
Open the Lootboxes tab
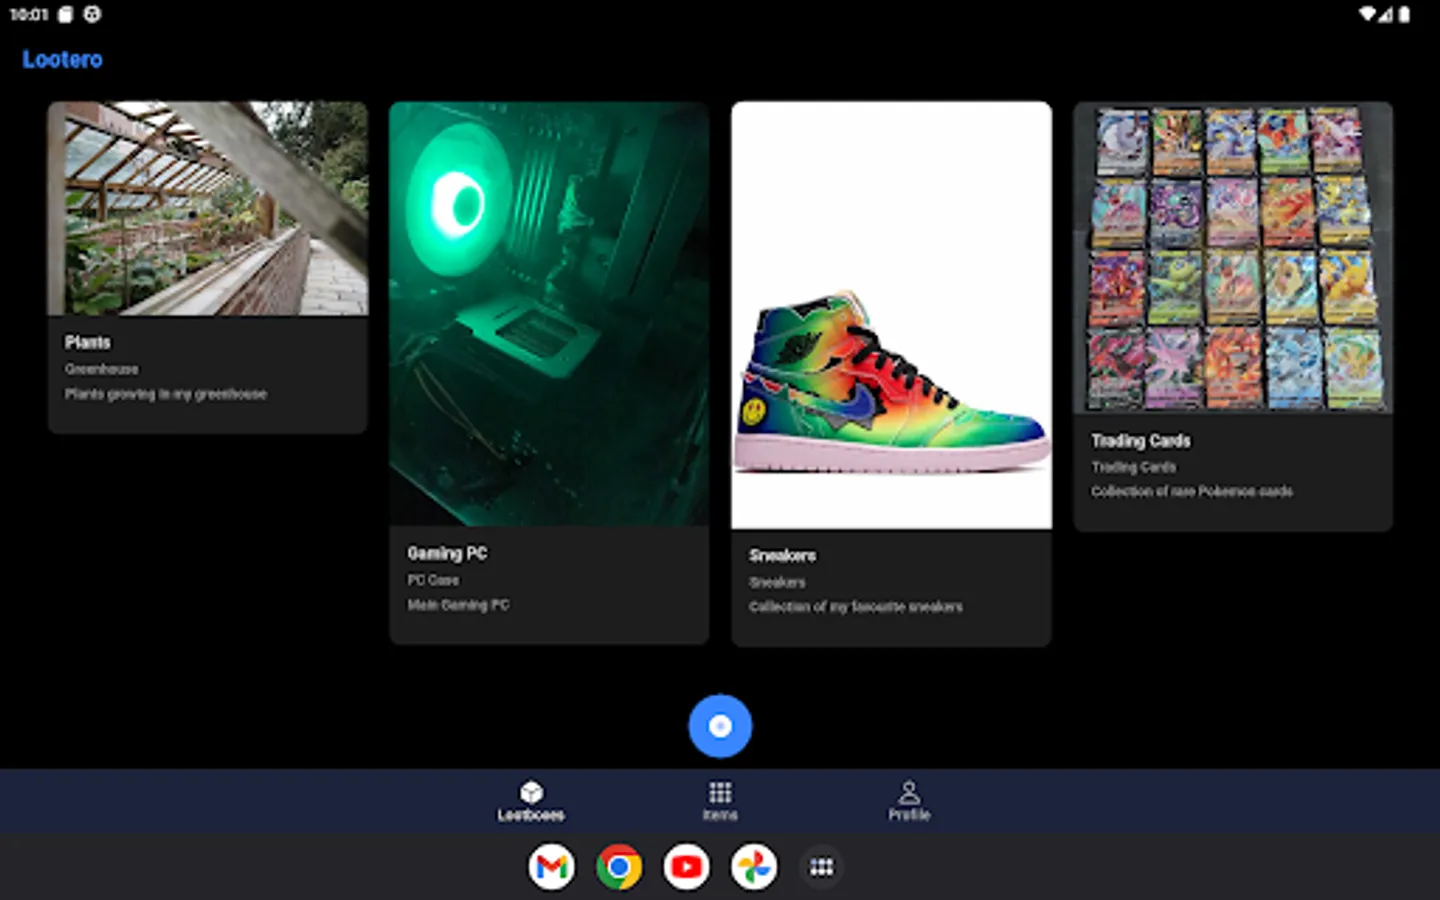[531, 801]
